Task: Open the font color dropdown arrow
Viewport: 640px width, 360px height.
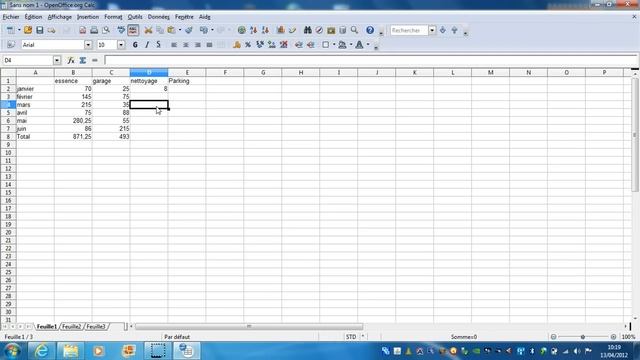Action: pyautogui.click(x=368, y=45)
